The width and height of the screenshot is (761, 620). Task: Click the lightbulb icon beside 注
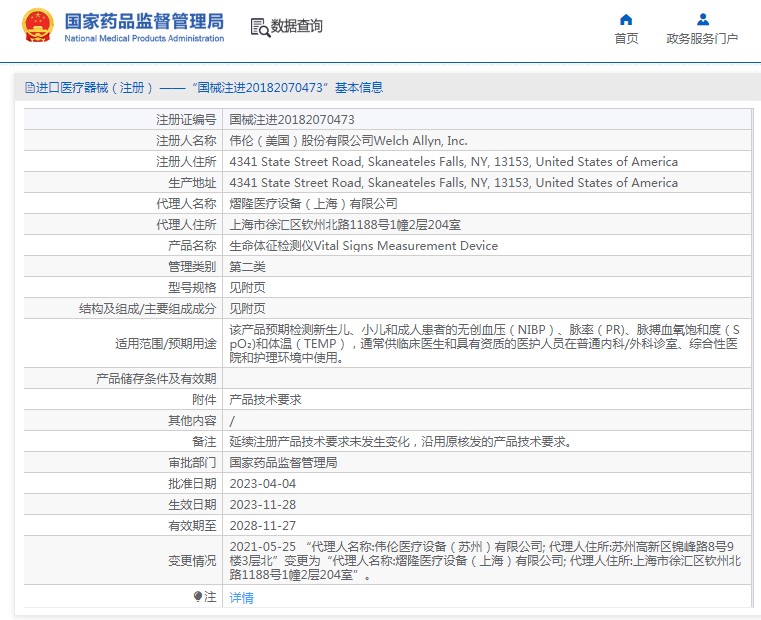(198, 596)
